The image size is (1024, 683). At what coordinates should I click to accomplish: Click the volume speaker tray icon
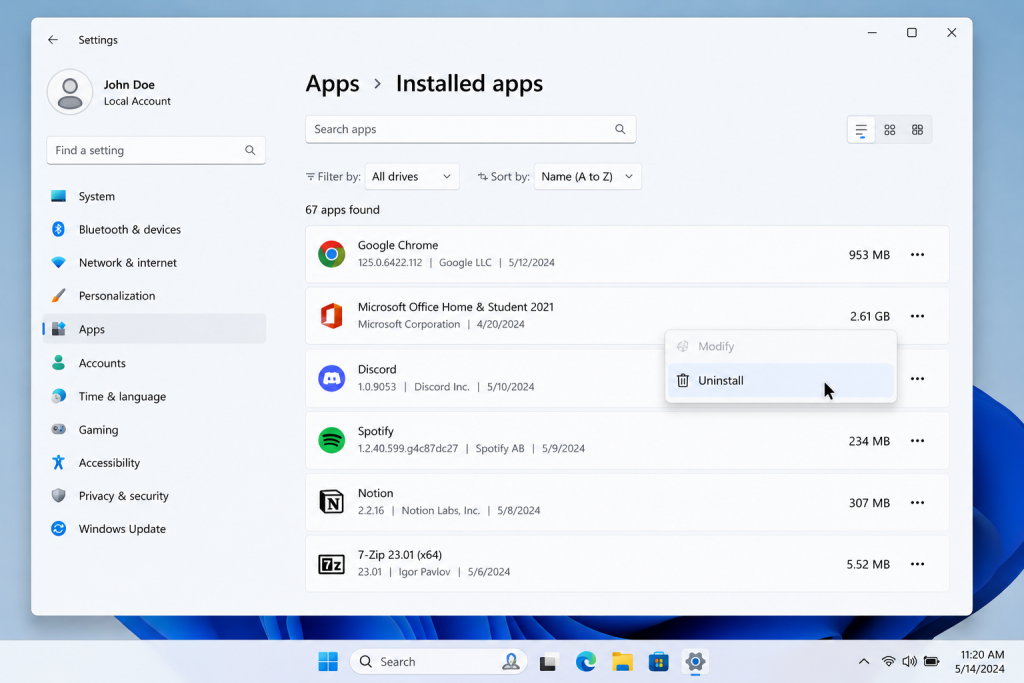coord(909,661)
